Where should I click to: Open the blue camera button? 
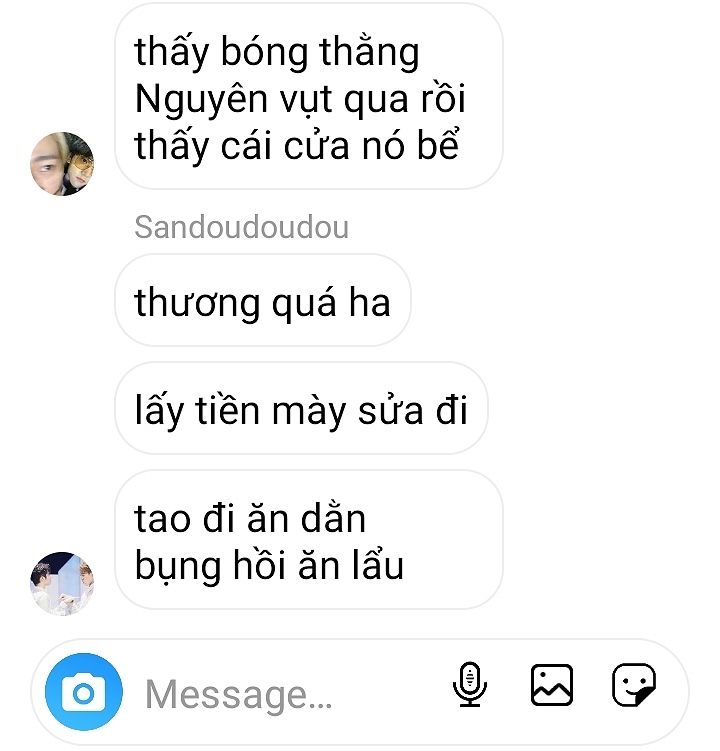coord(84,692)
